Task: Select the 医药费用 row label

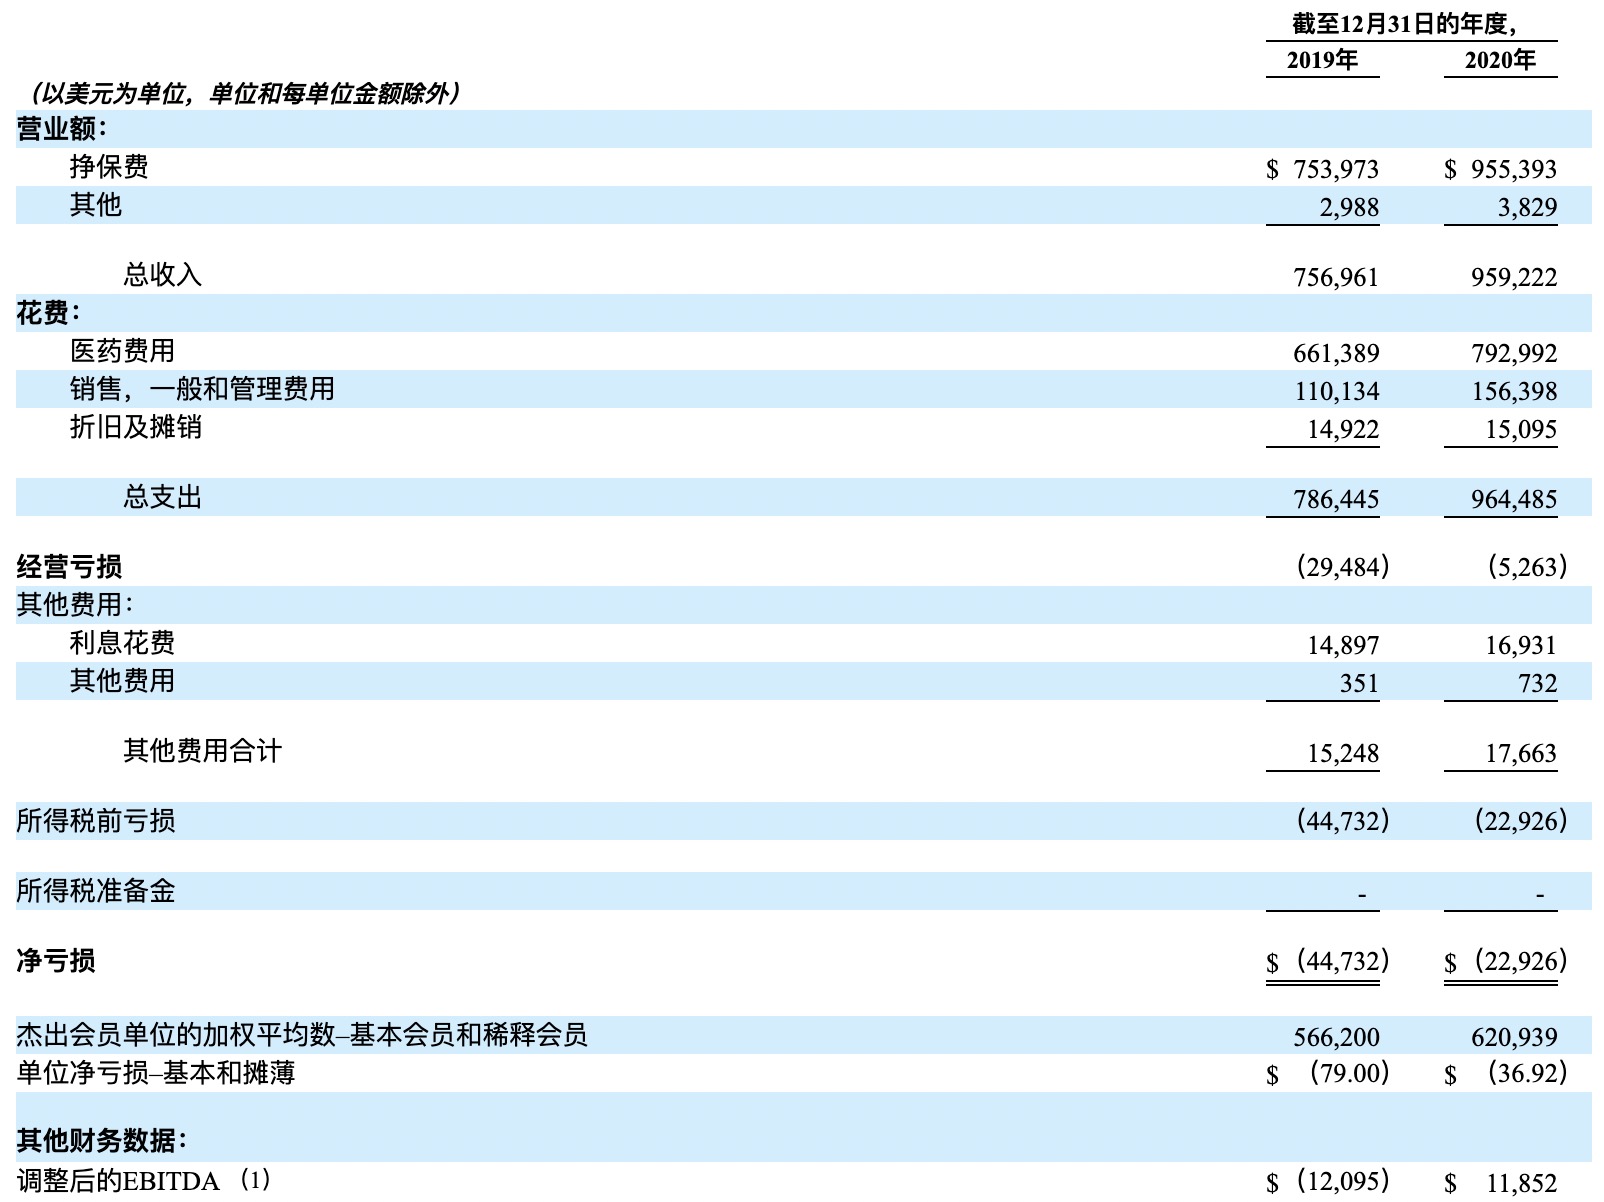Action: (122, 351)
